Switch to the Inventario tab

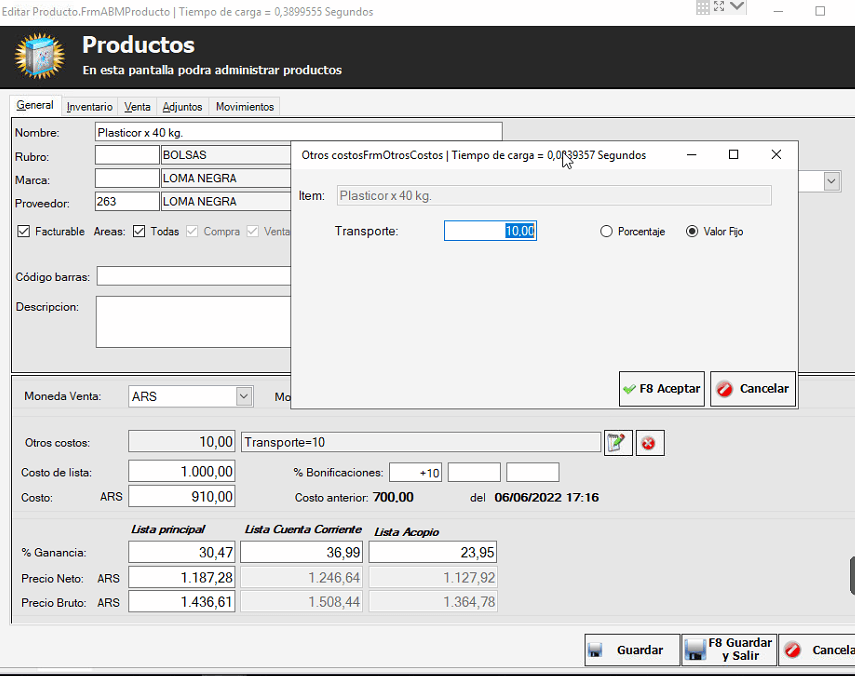click(x=89, y=107)
